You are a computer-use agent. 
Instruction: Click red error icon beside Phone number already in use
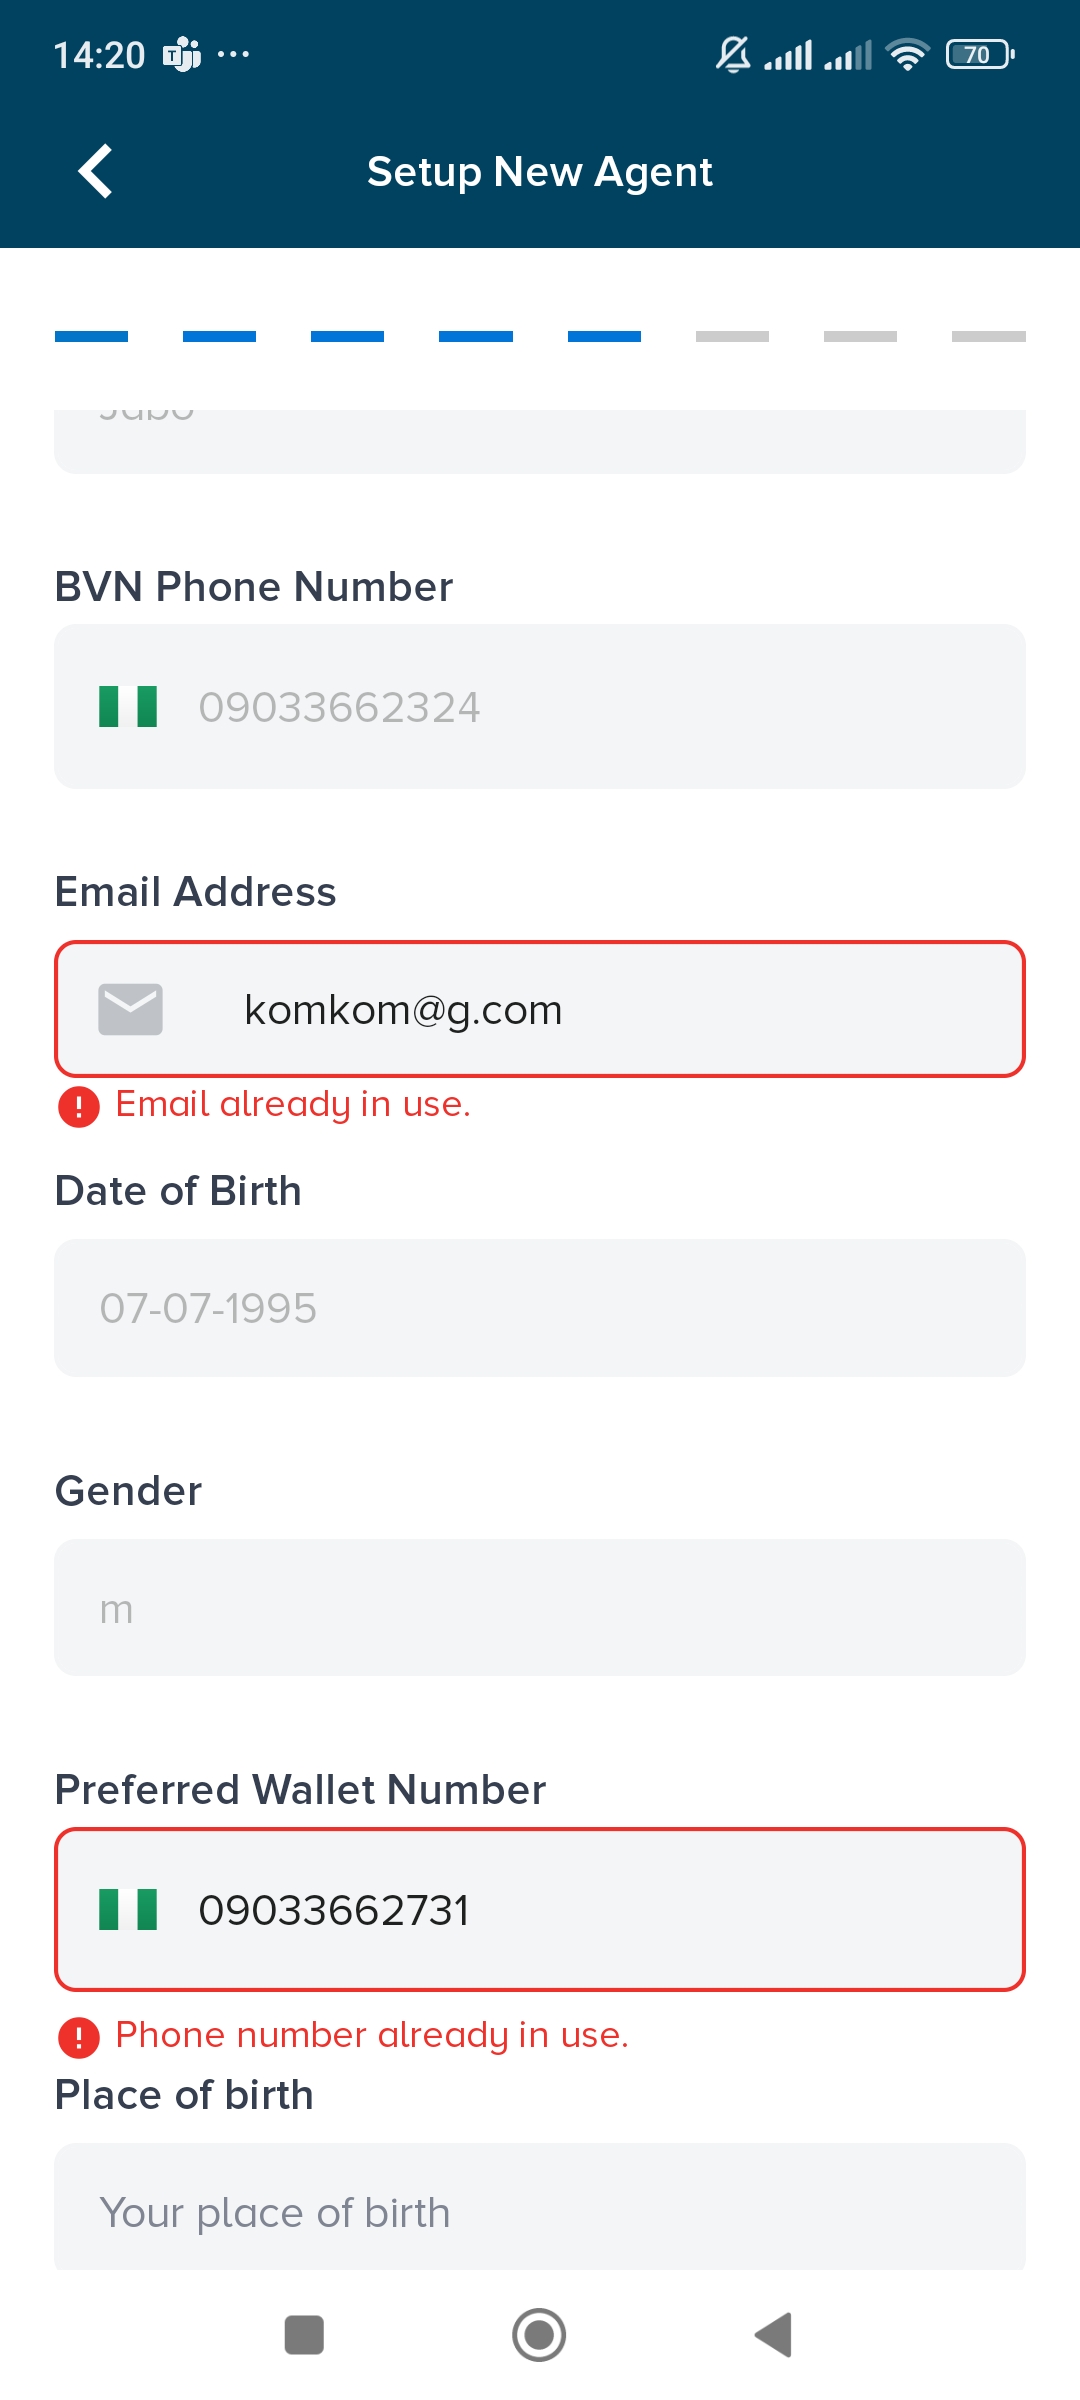click(79, 2037)
